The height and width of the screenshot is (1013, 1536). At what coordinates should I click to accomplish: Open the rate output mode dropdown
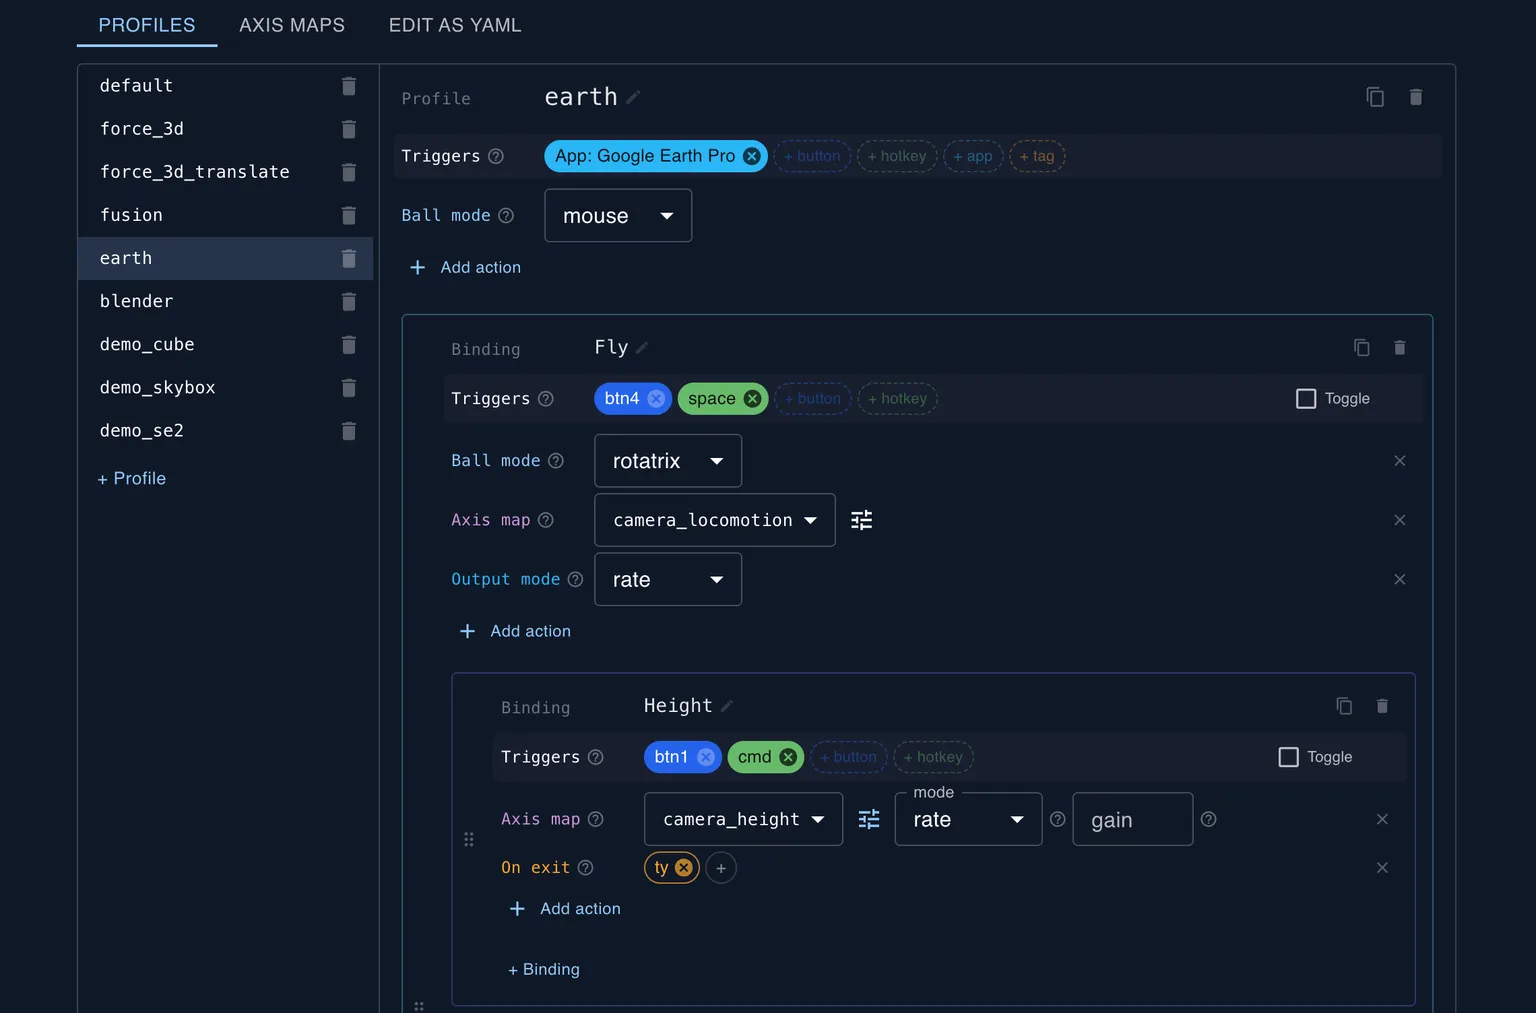pyautogui.click(x=667, y=579)
